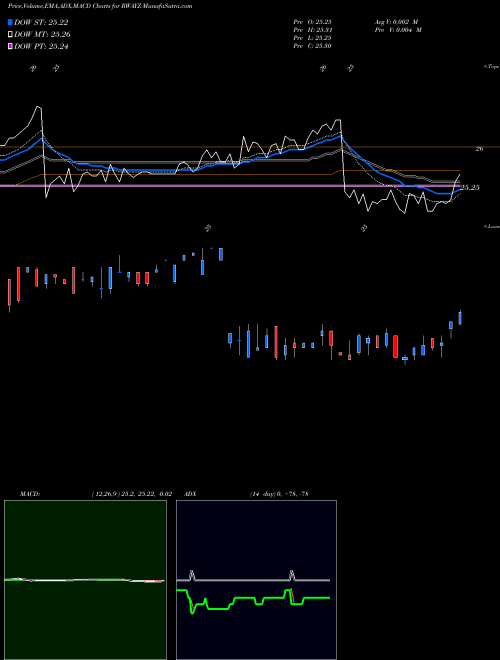The height and width of the screenshot is (660, 500).
Task: Click the 'Pre H: 25.31' value
Action: point(312,30)
